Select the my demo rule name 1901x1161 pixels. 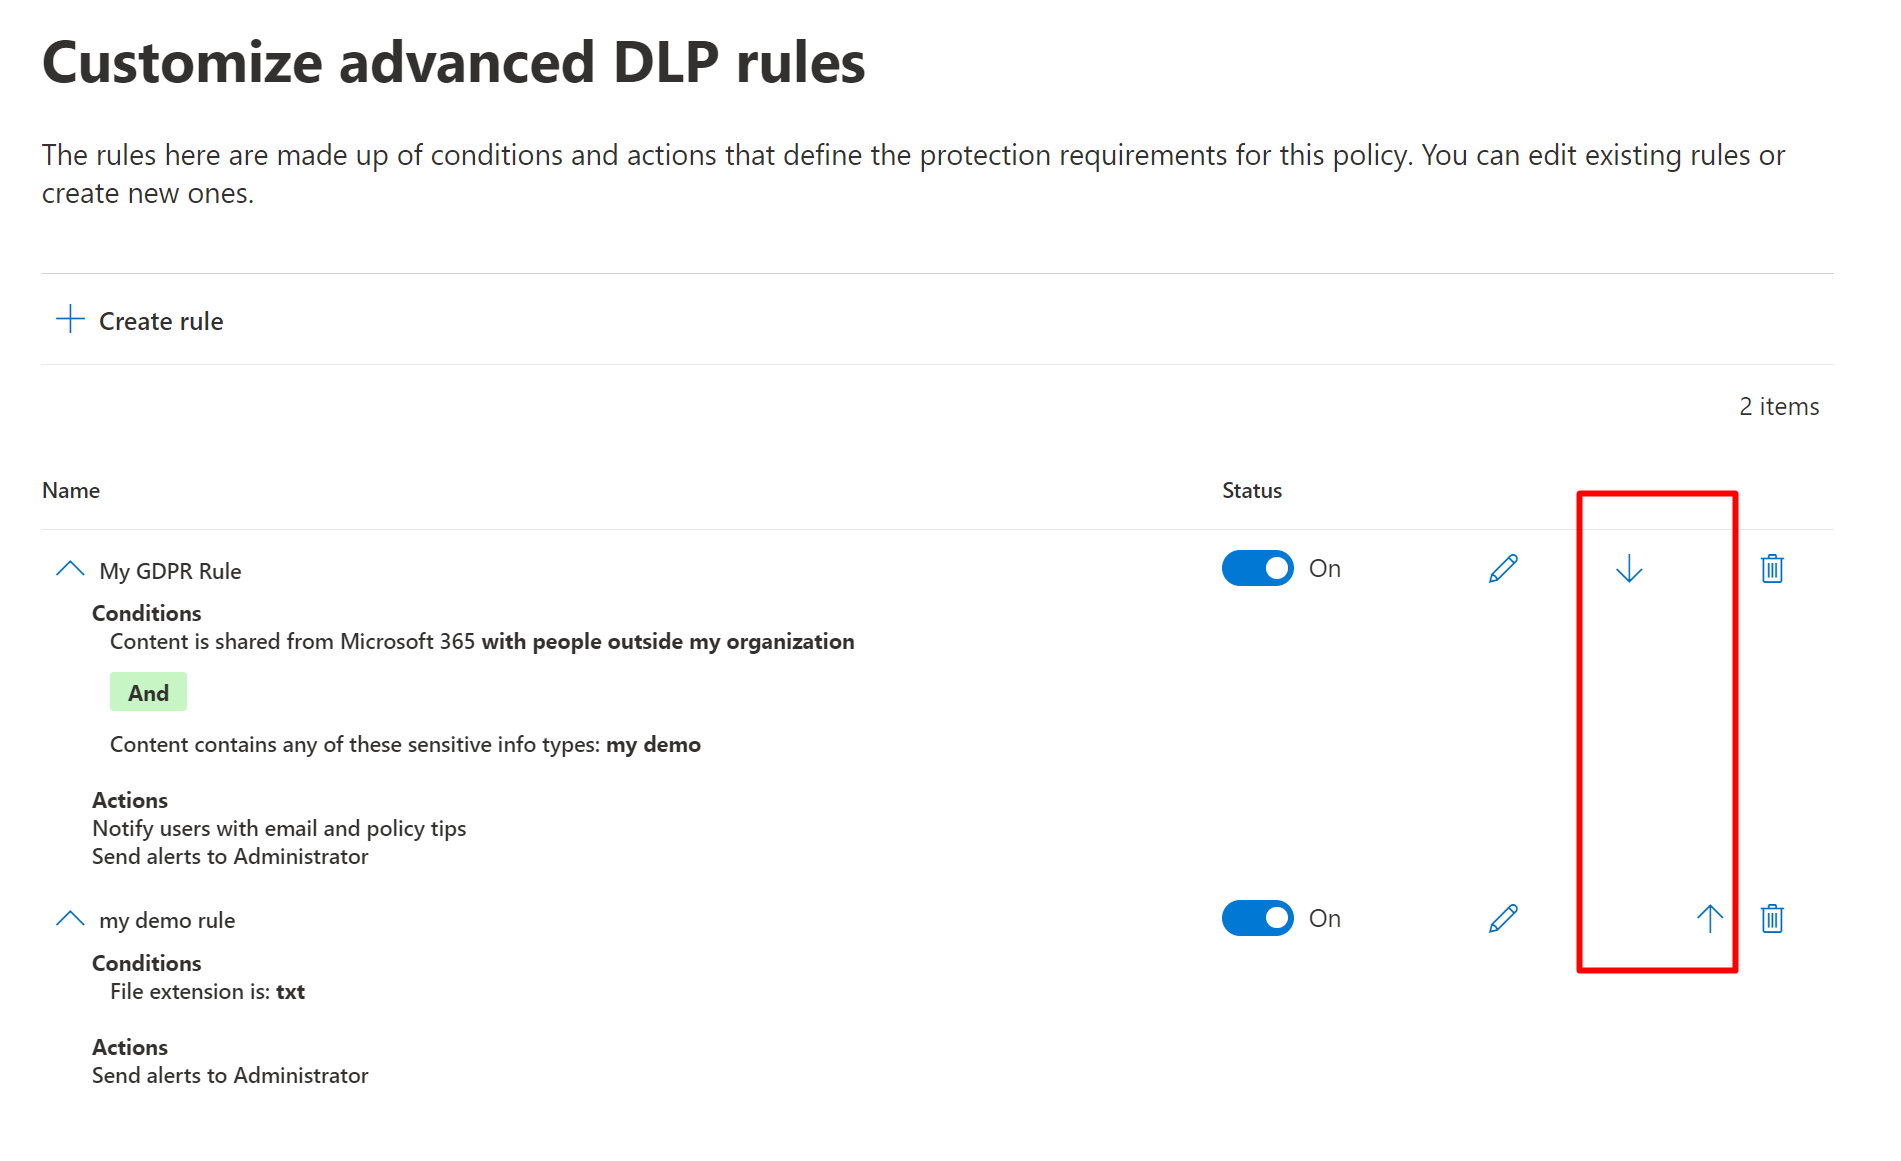pos(167,920)
